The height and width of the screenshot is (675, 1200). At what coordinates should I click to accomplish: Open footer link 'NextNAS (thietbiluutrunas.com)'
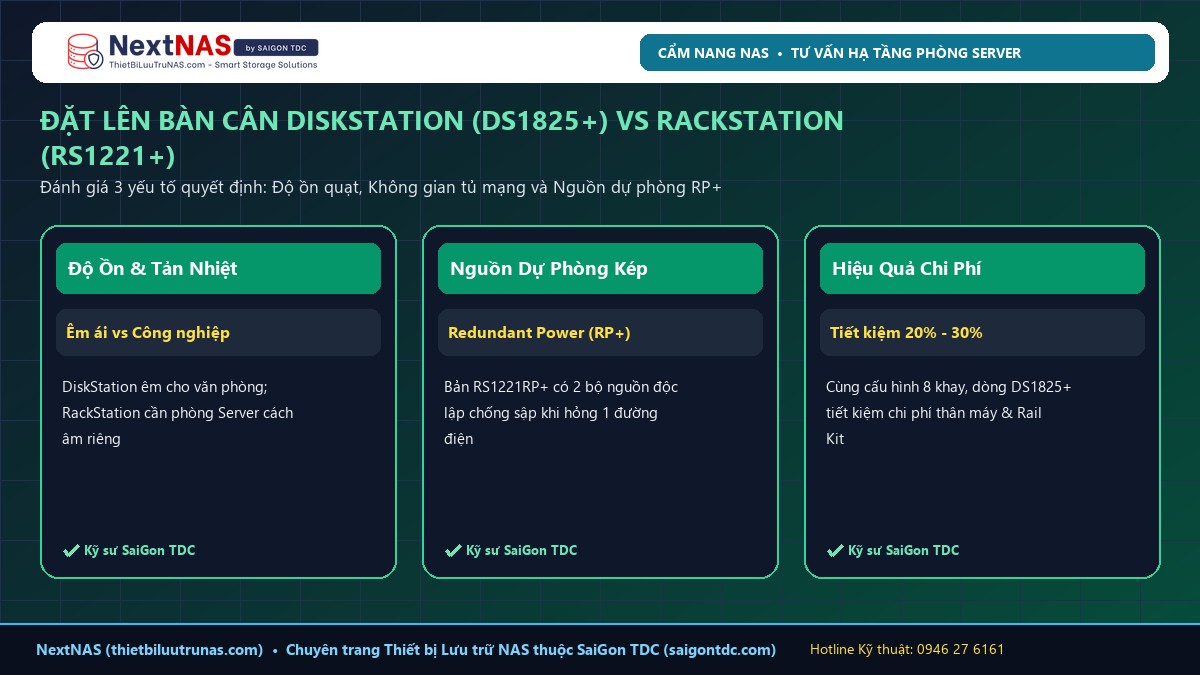(150, 650)
